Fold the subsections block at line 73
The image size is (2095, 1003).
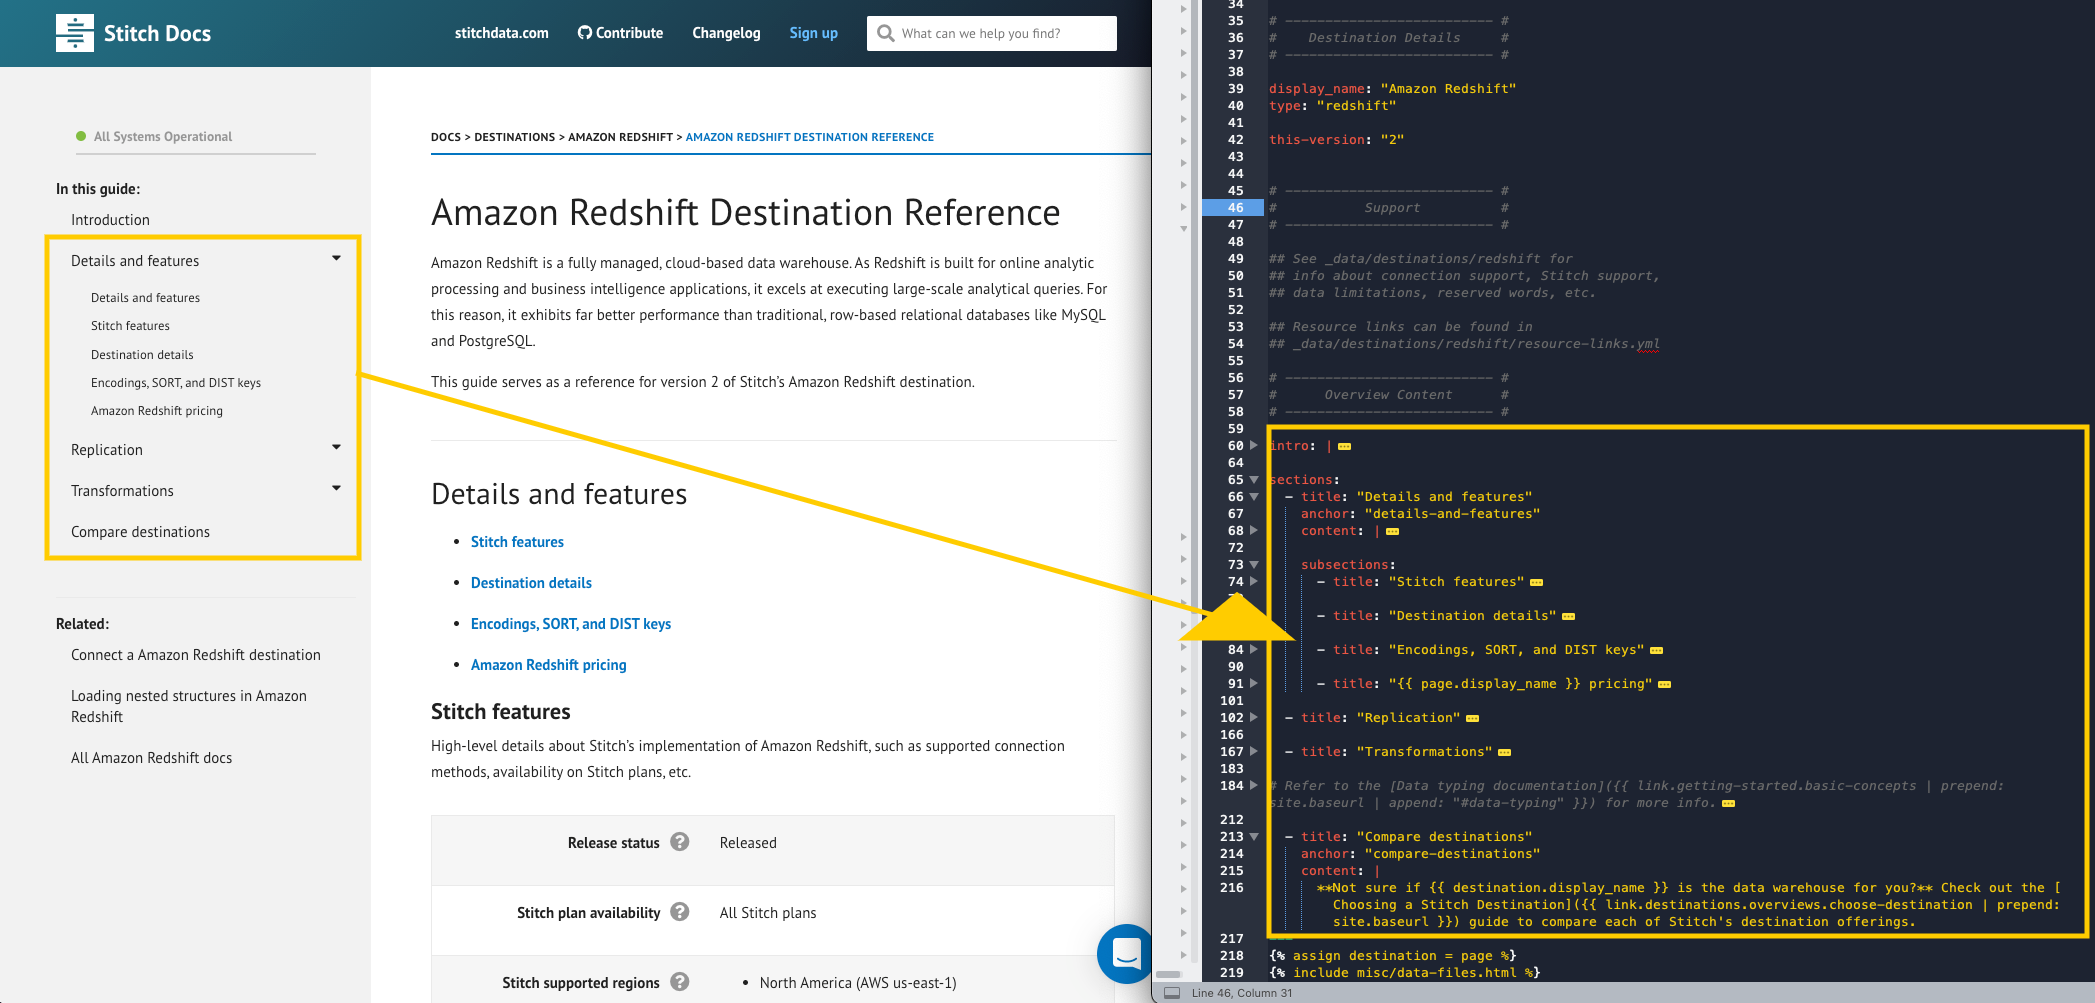click(x=1254, y=565)
